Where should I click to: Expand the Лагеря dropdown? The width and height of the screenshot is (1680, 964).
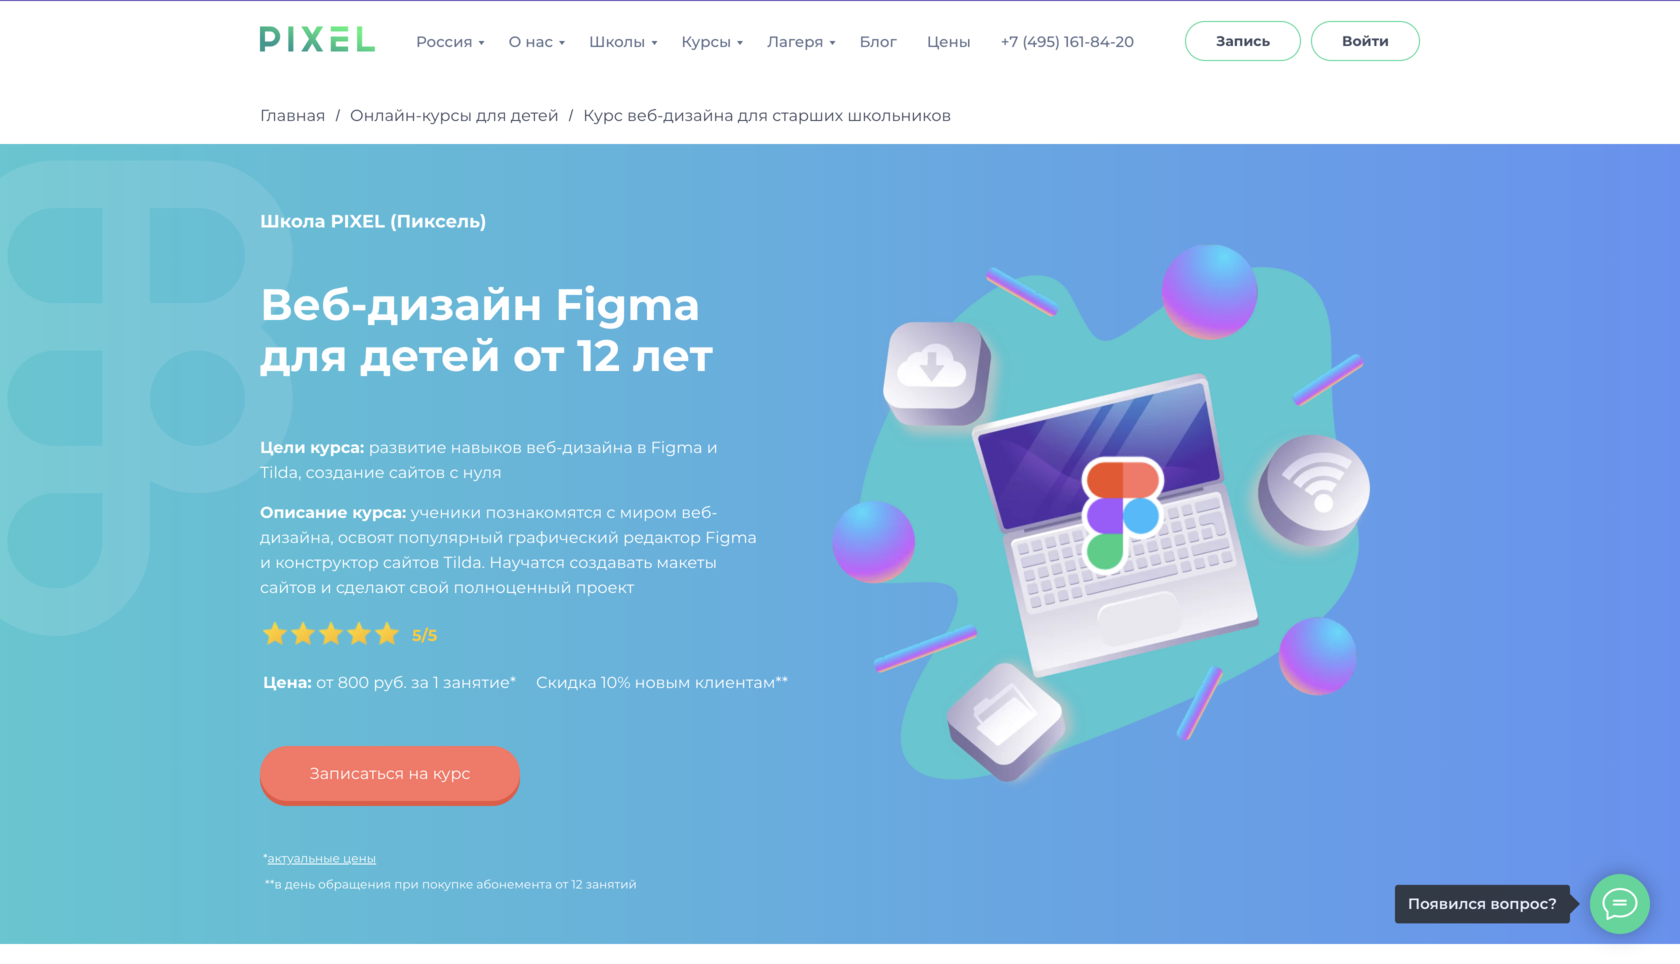click(801, 42)
